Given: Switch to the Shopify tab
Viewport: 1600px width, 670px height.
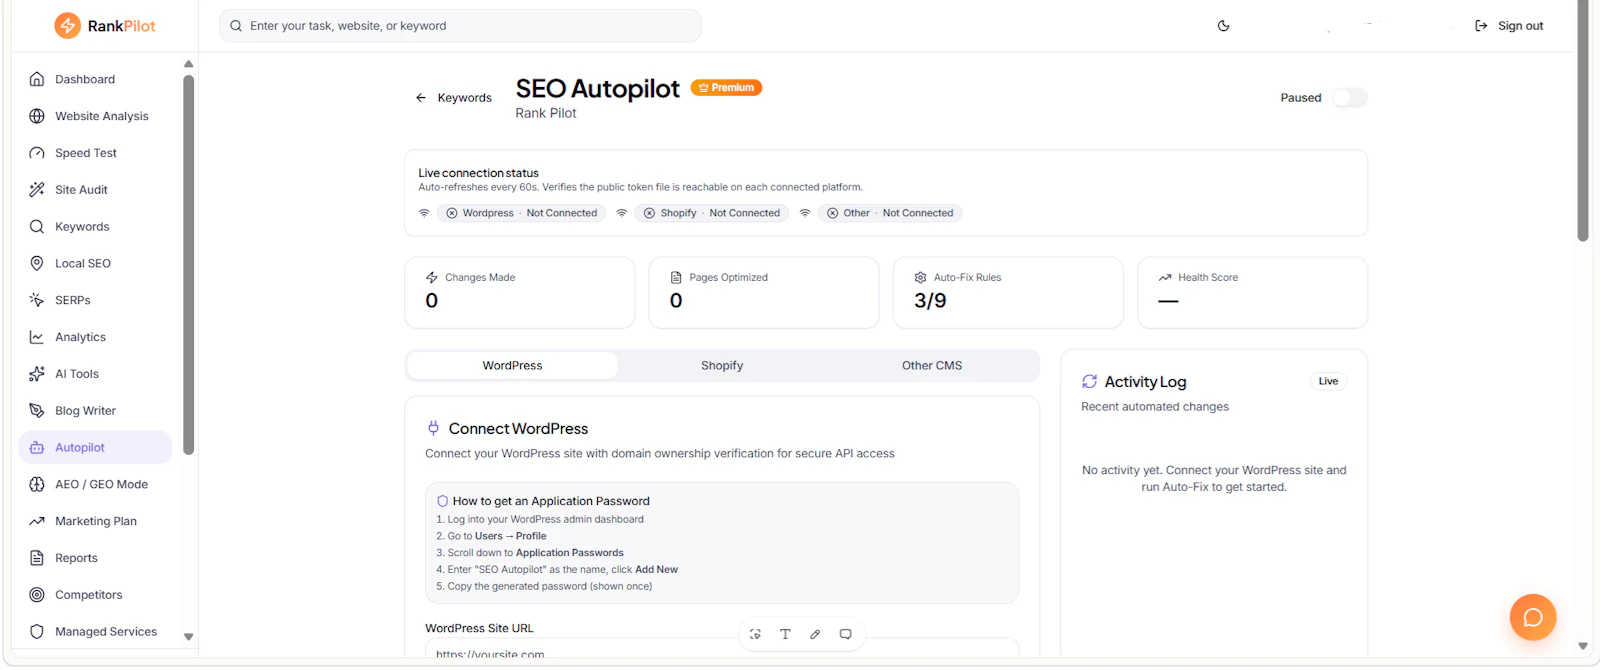Looking at the screenshot, I should (x=722, y=366).
